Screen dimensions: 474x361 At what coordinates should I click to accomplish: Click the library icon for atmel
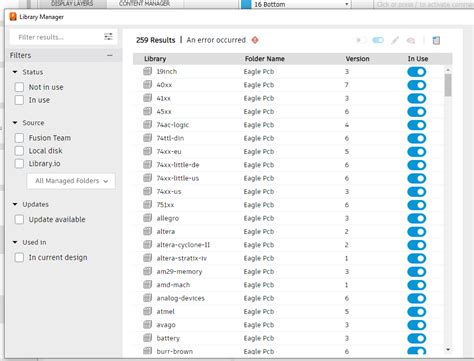(147, 311)
